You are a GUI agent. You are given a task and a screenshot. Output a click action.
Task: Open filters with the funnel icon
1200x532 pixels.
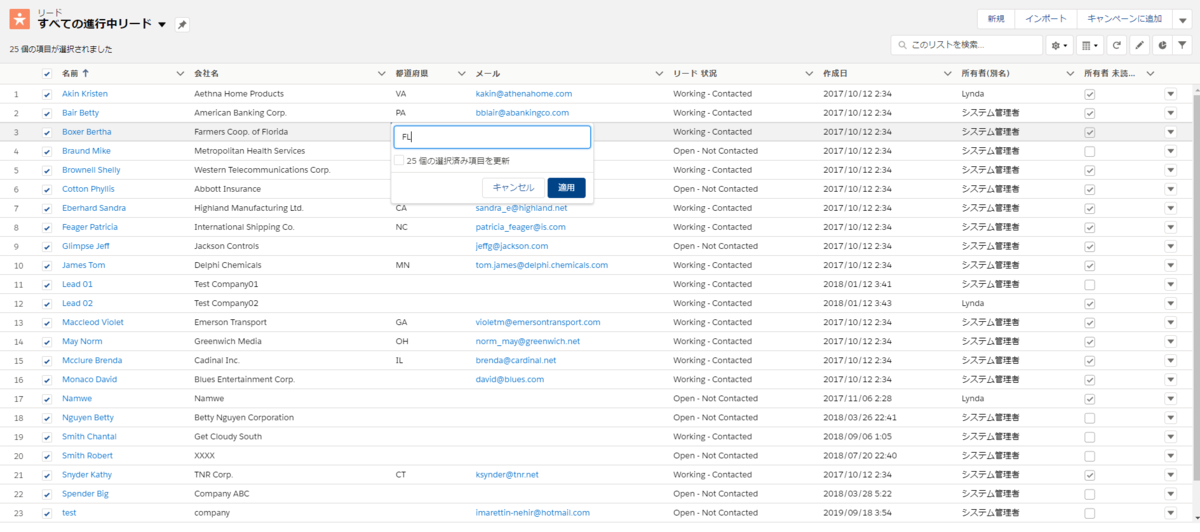coord(1183,45)
